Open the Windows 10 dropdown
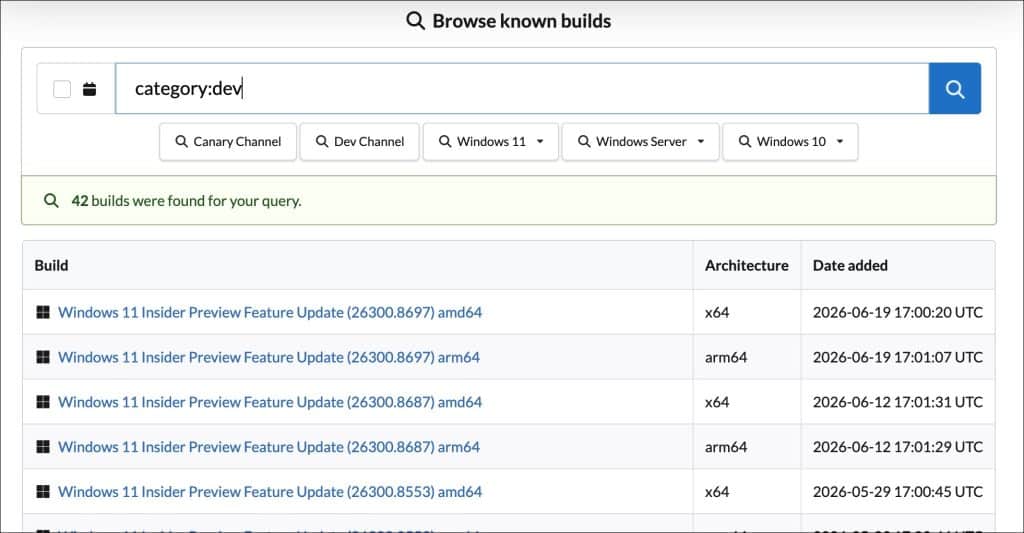Viewport: 1024px width, 533px height. 790,142
